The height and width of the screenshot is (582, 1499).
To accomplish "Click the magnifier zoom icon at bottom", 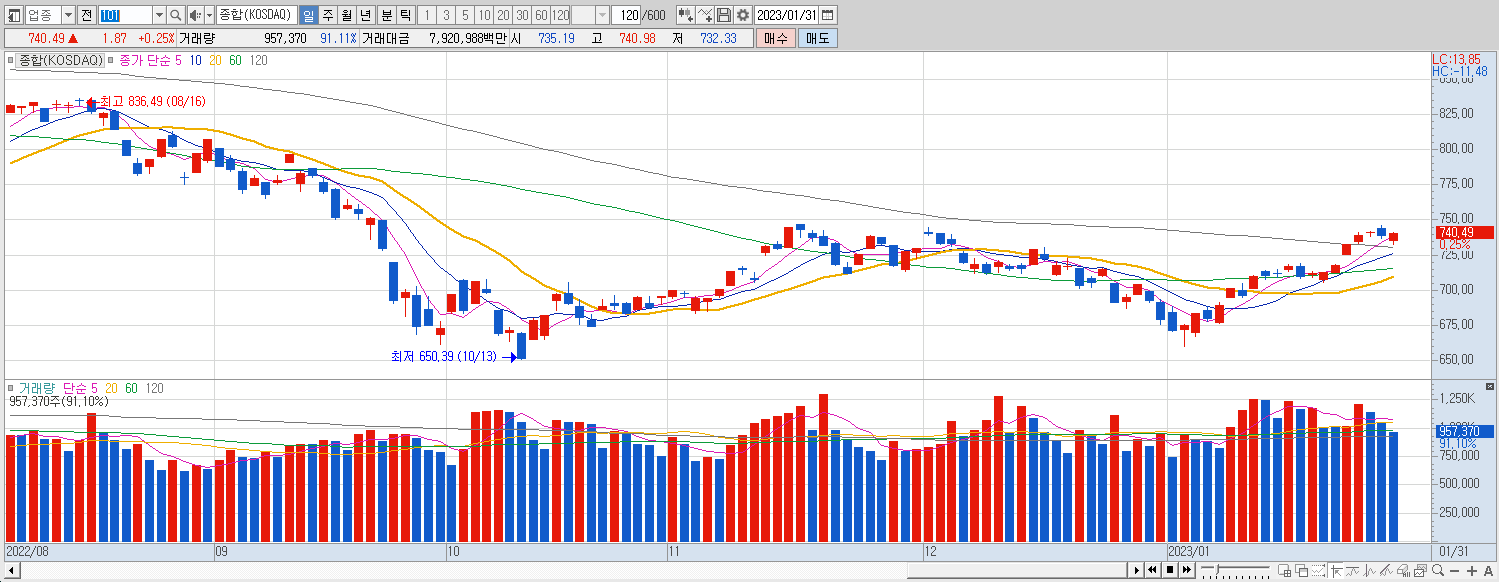I will pyautogui.click(x=1438, y=571).
